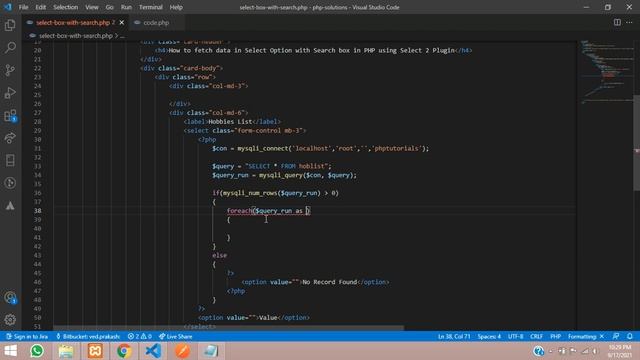Open the Help menu
640x360 pixels.
[x=176, y=7]
